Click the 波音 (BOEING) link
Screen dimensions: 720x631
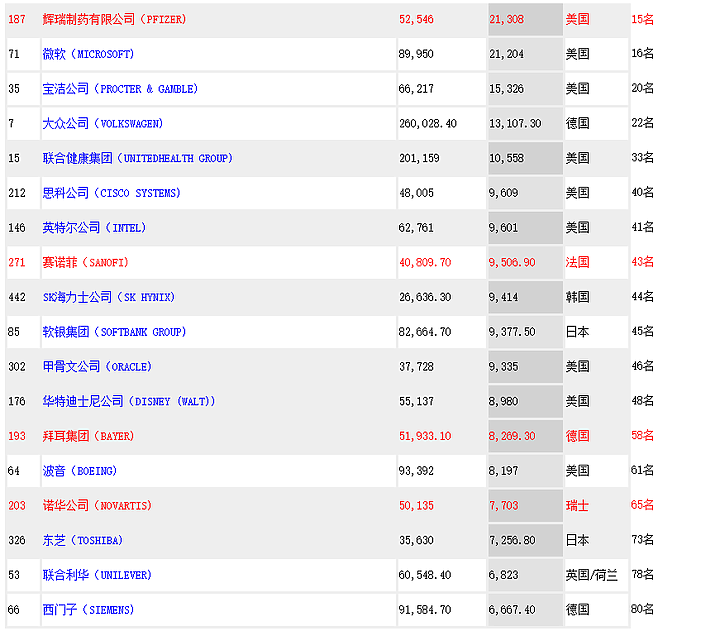coord(79,471)
